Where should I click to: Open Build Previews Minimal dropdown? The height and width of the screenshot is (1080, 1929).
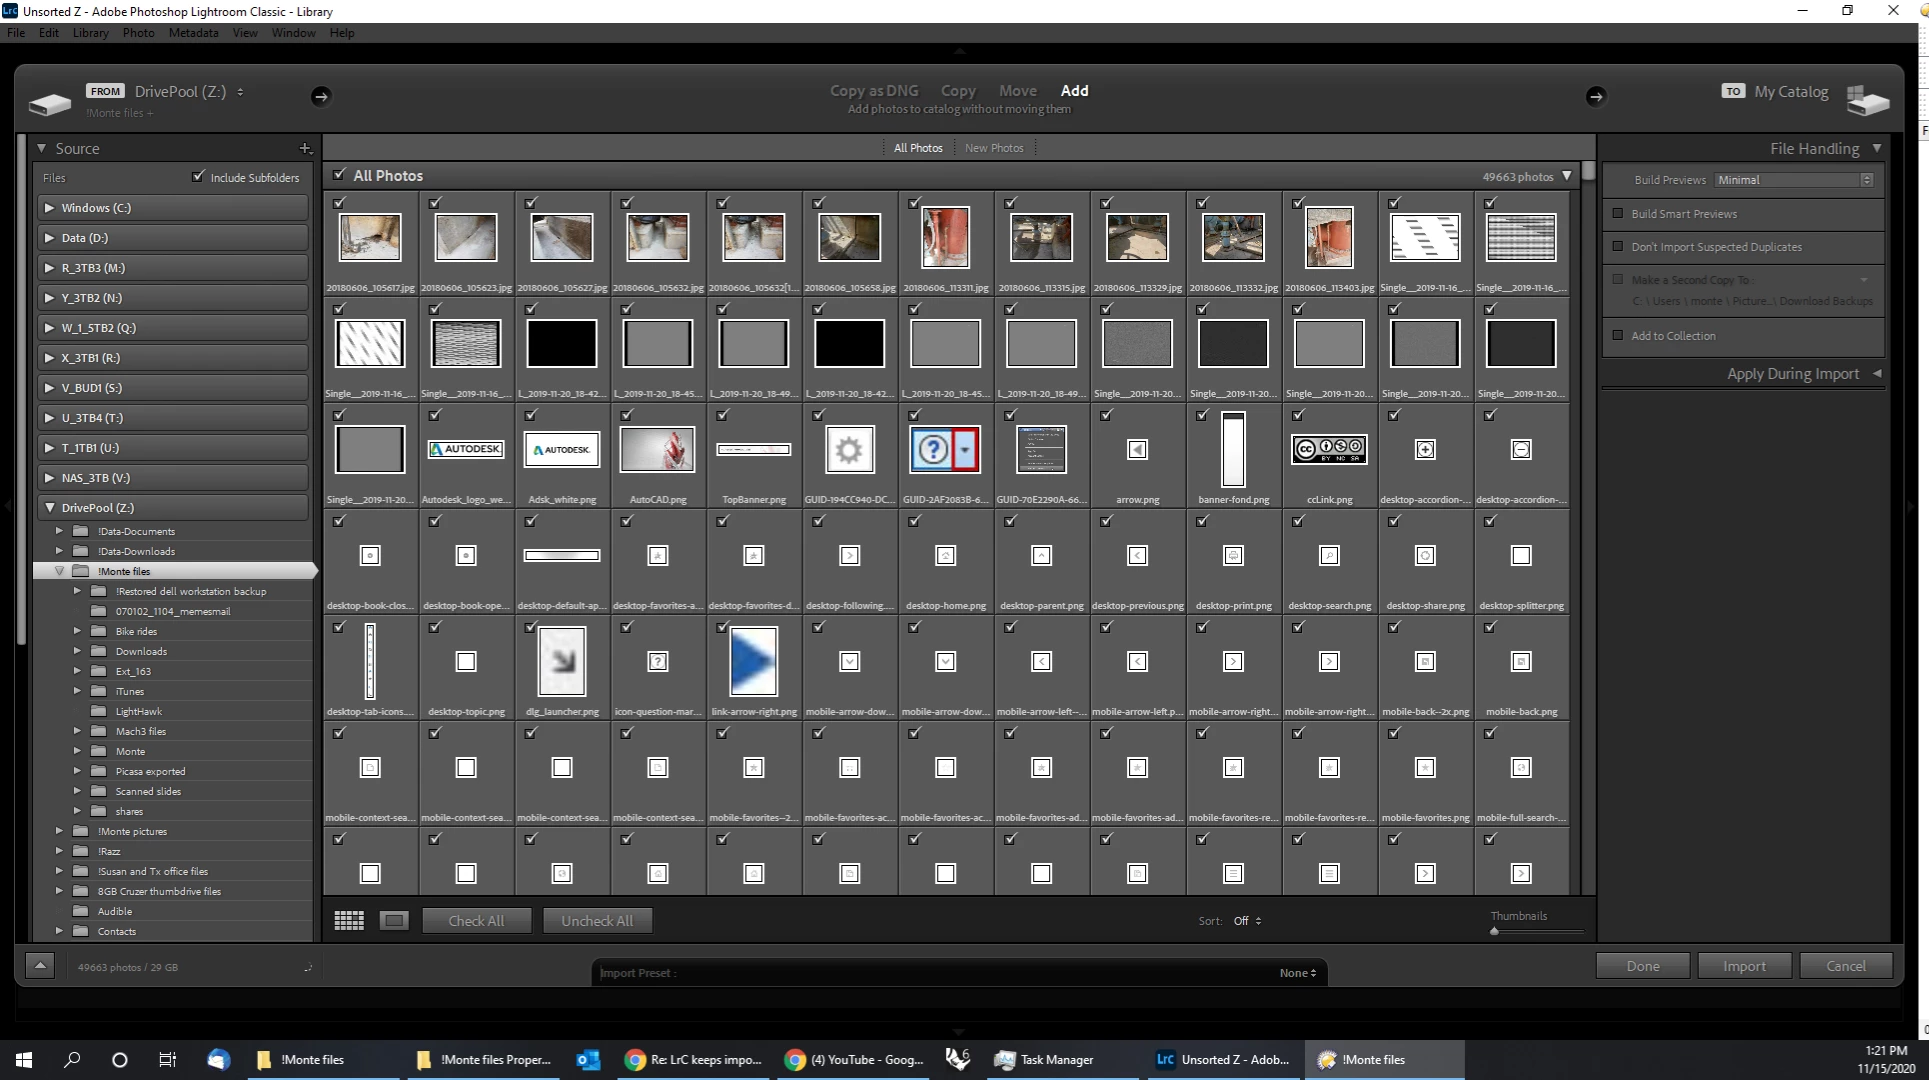click(1793, 180)
